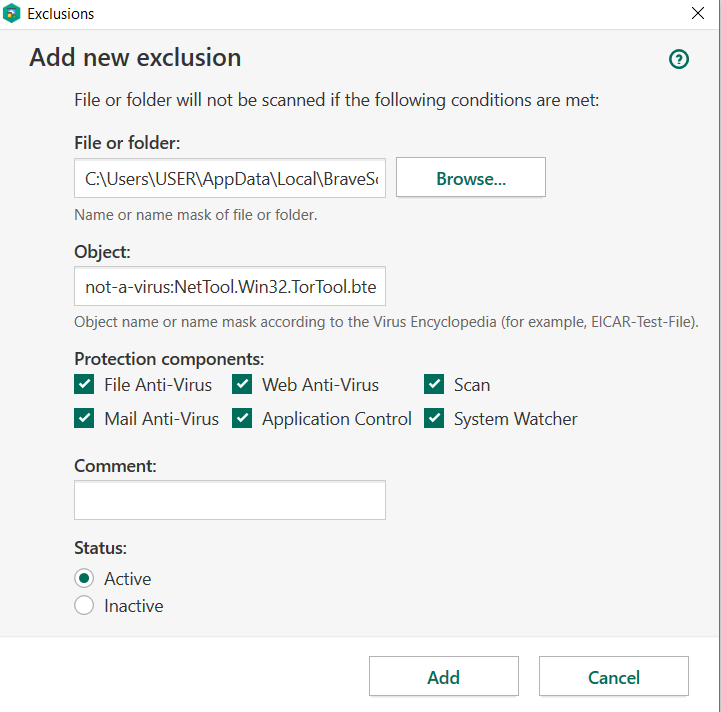Uncheck Application Control component
Image resolution: width=721 pixels, height=712 pixels.
click(242, 418)
